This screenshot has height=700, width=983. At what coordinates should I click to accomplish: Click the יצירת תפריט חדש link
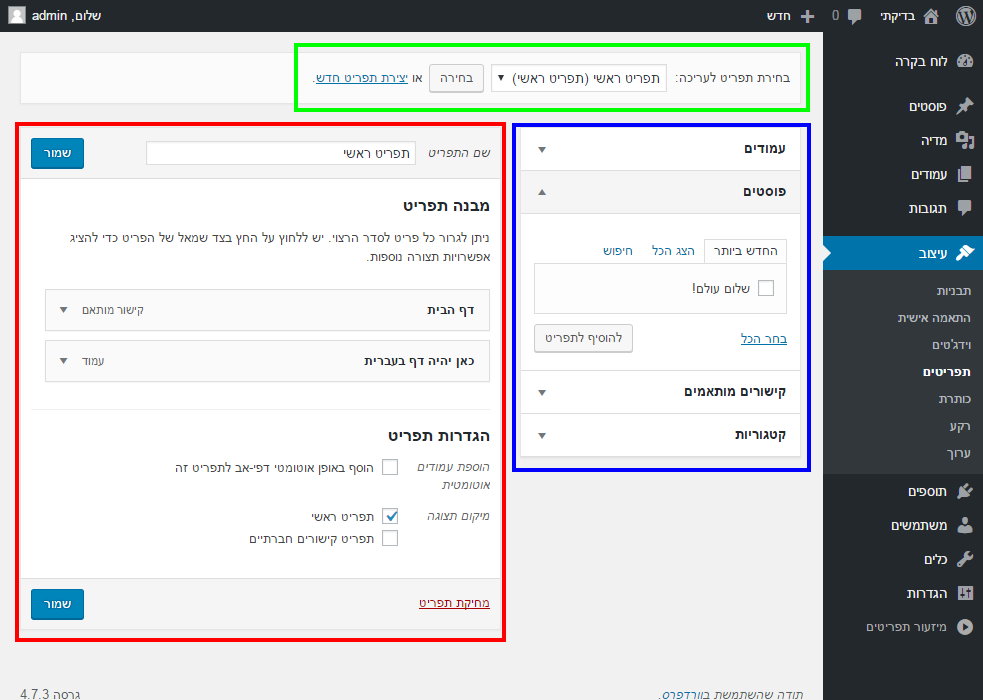pos(362,78)
